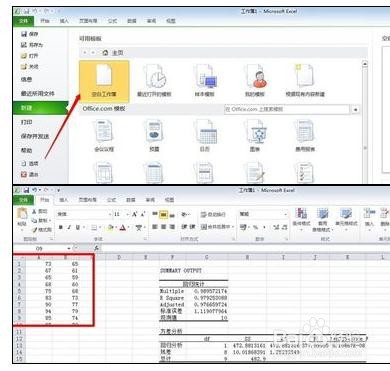
Task: Open My Templates (我的模板) icon
Action: [x=255, y=81]
